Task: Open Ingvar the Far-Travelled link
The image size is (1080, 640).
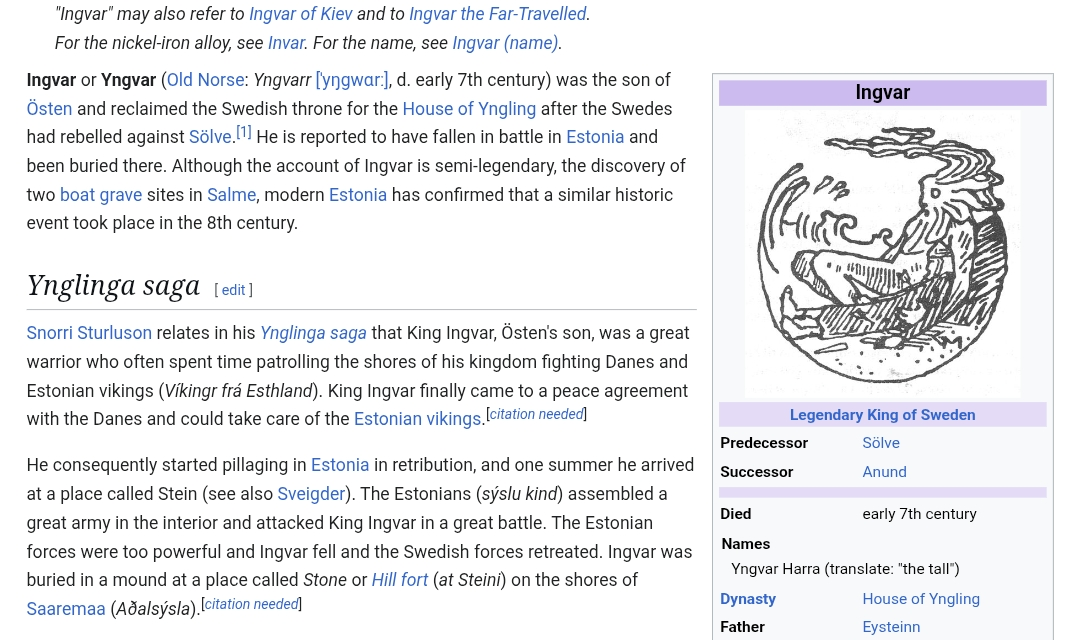Action: 497,14
